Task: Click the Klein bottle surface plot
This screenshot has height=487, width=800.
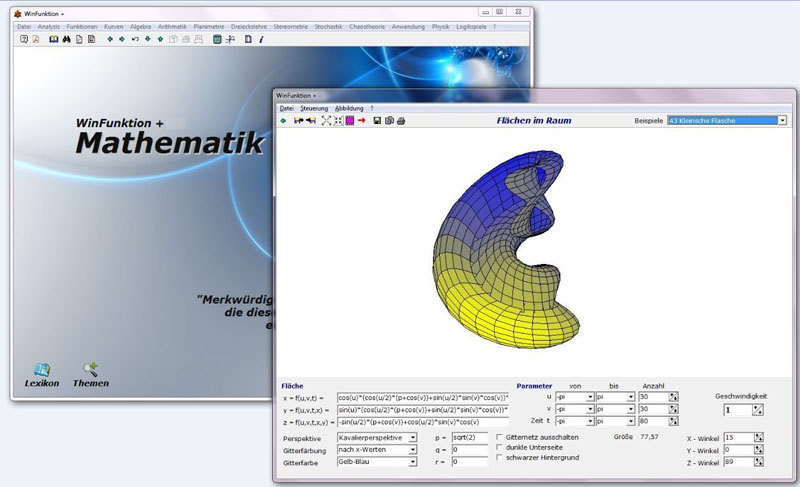Action: (x=505, y=250)
